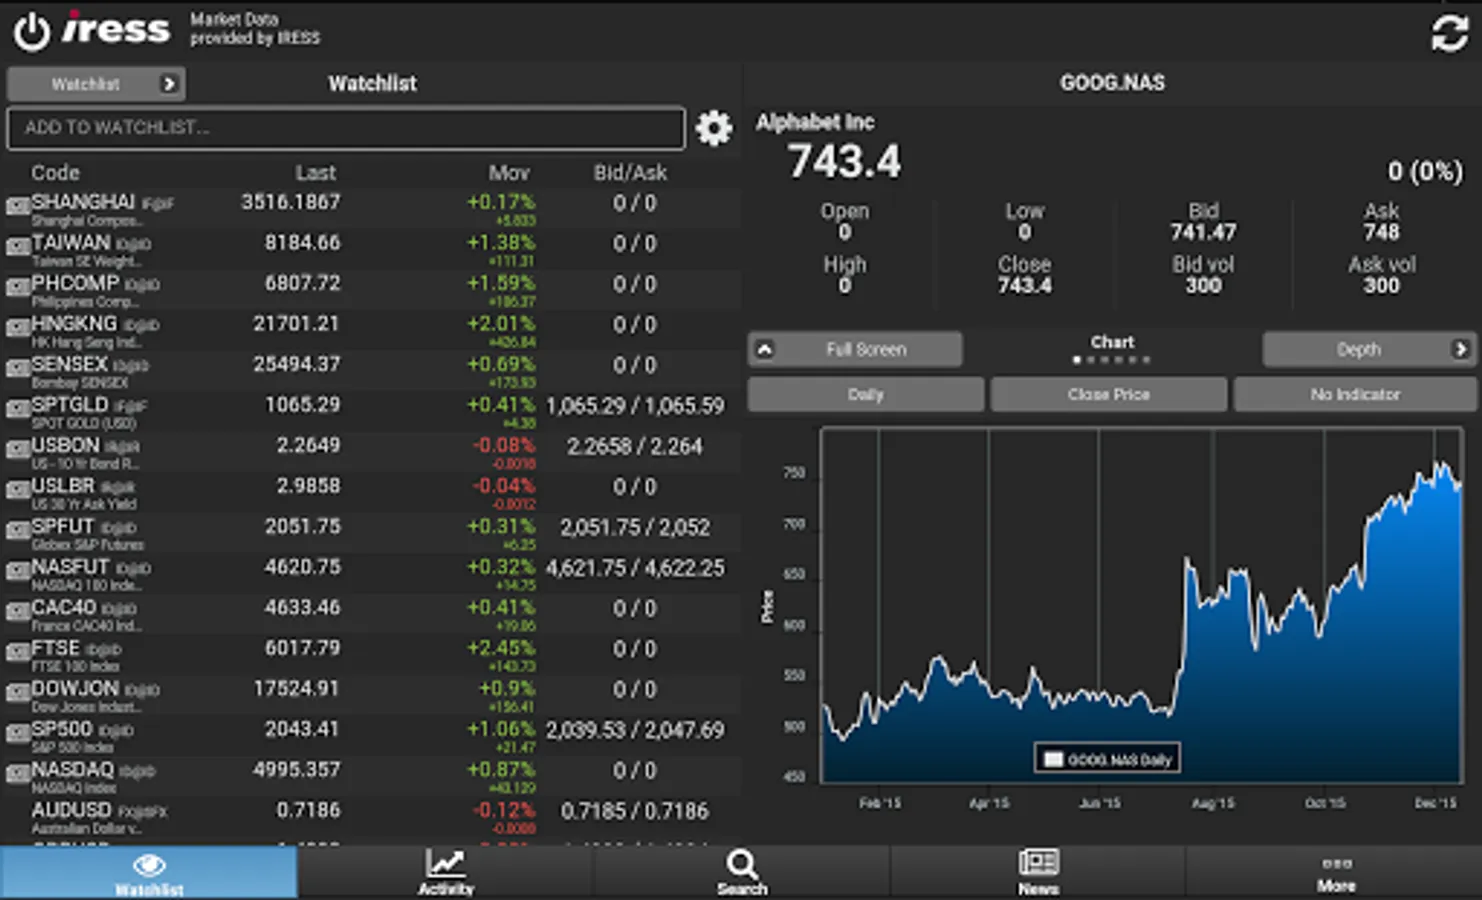1482x900 pixels.
Task: Click the 743.4 last price
Action: pos(844,161)
